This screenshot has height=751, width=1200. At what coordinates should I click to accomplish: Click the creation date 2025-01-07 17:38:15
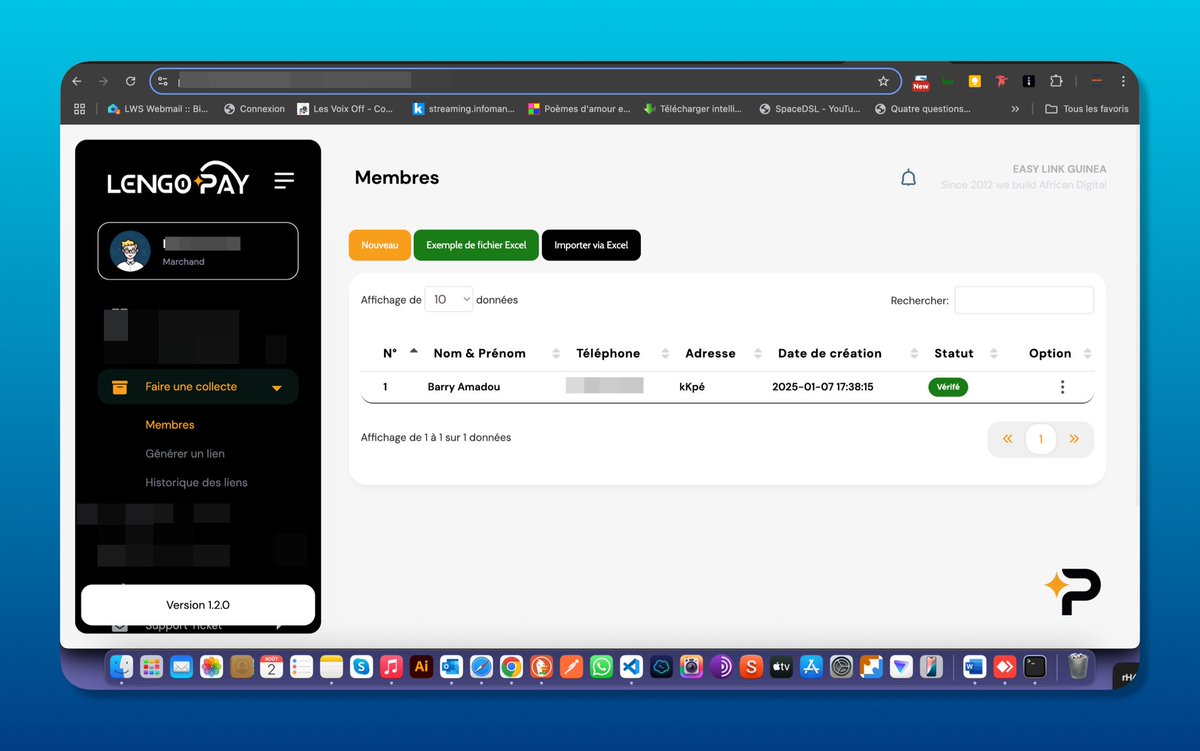pos(823,387)
